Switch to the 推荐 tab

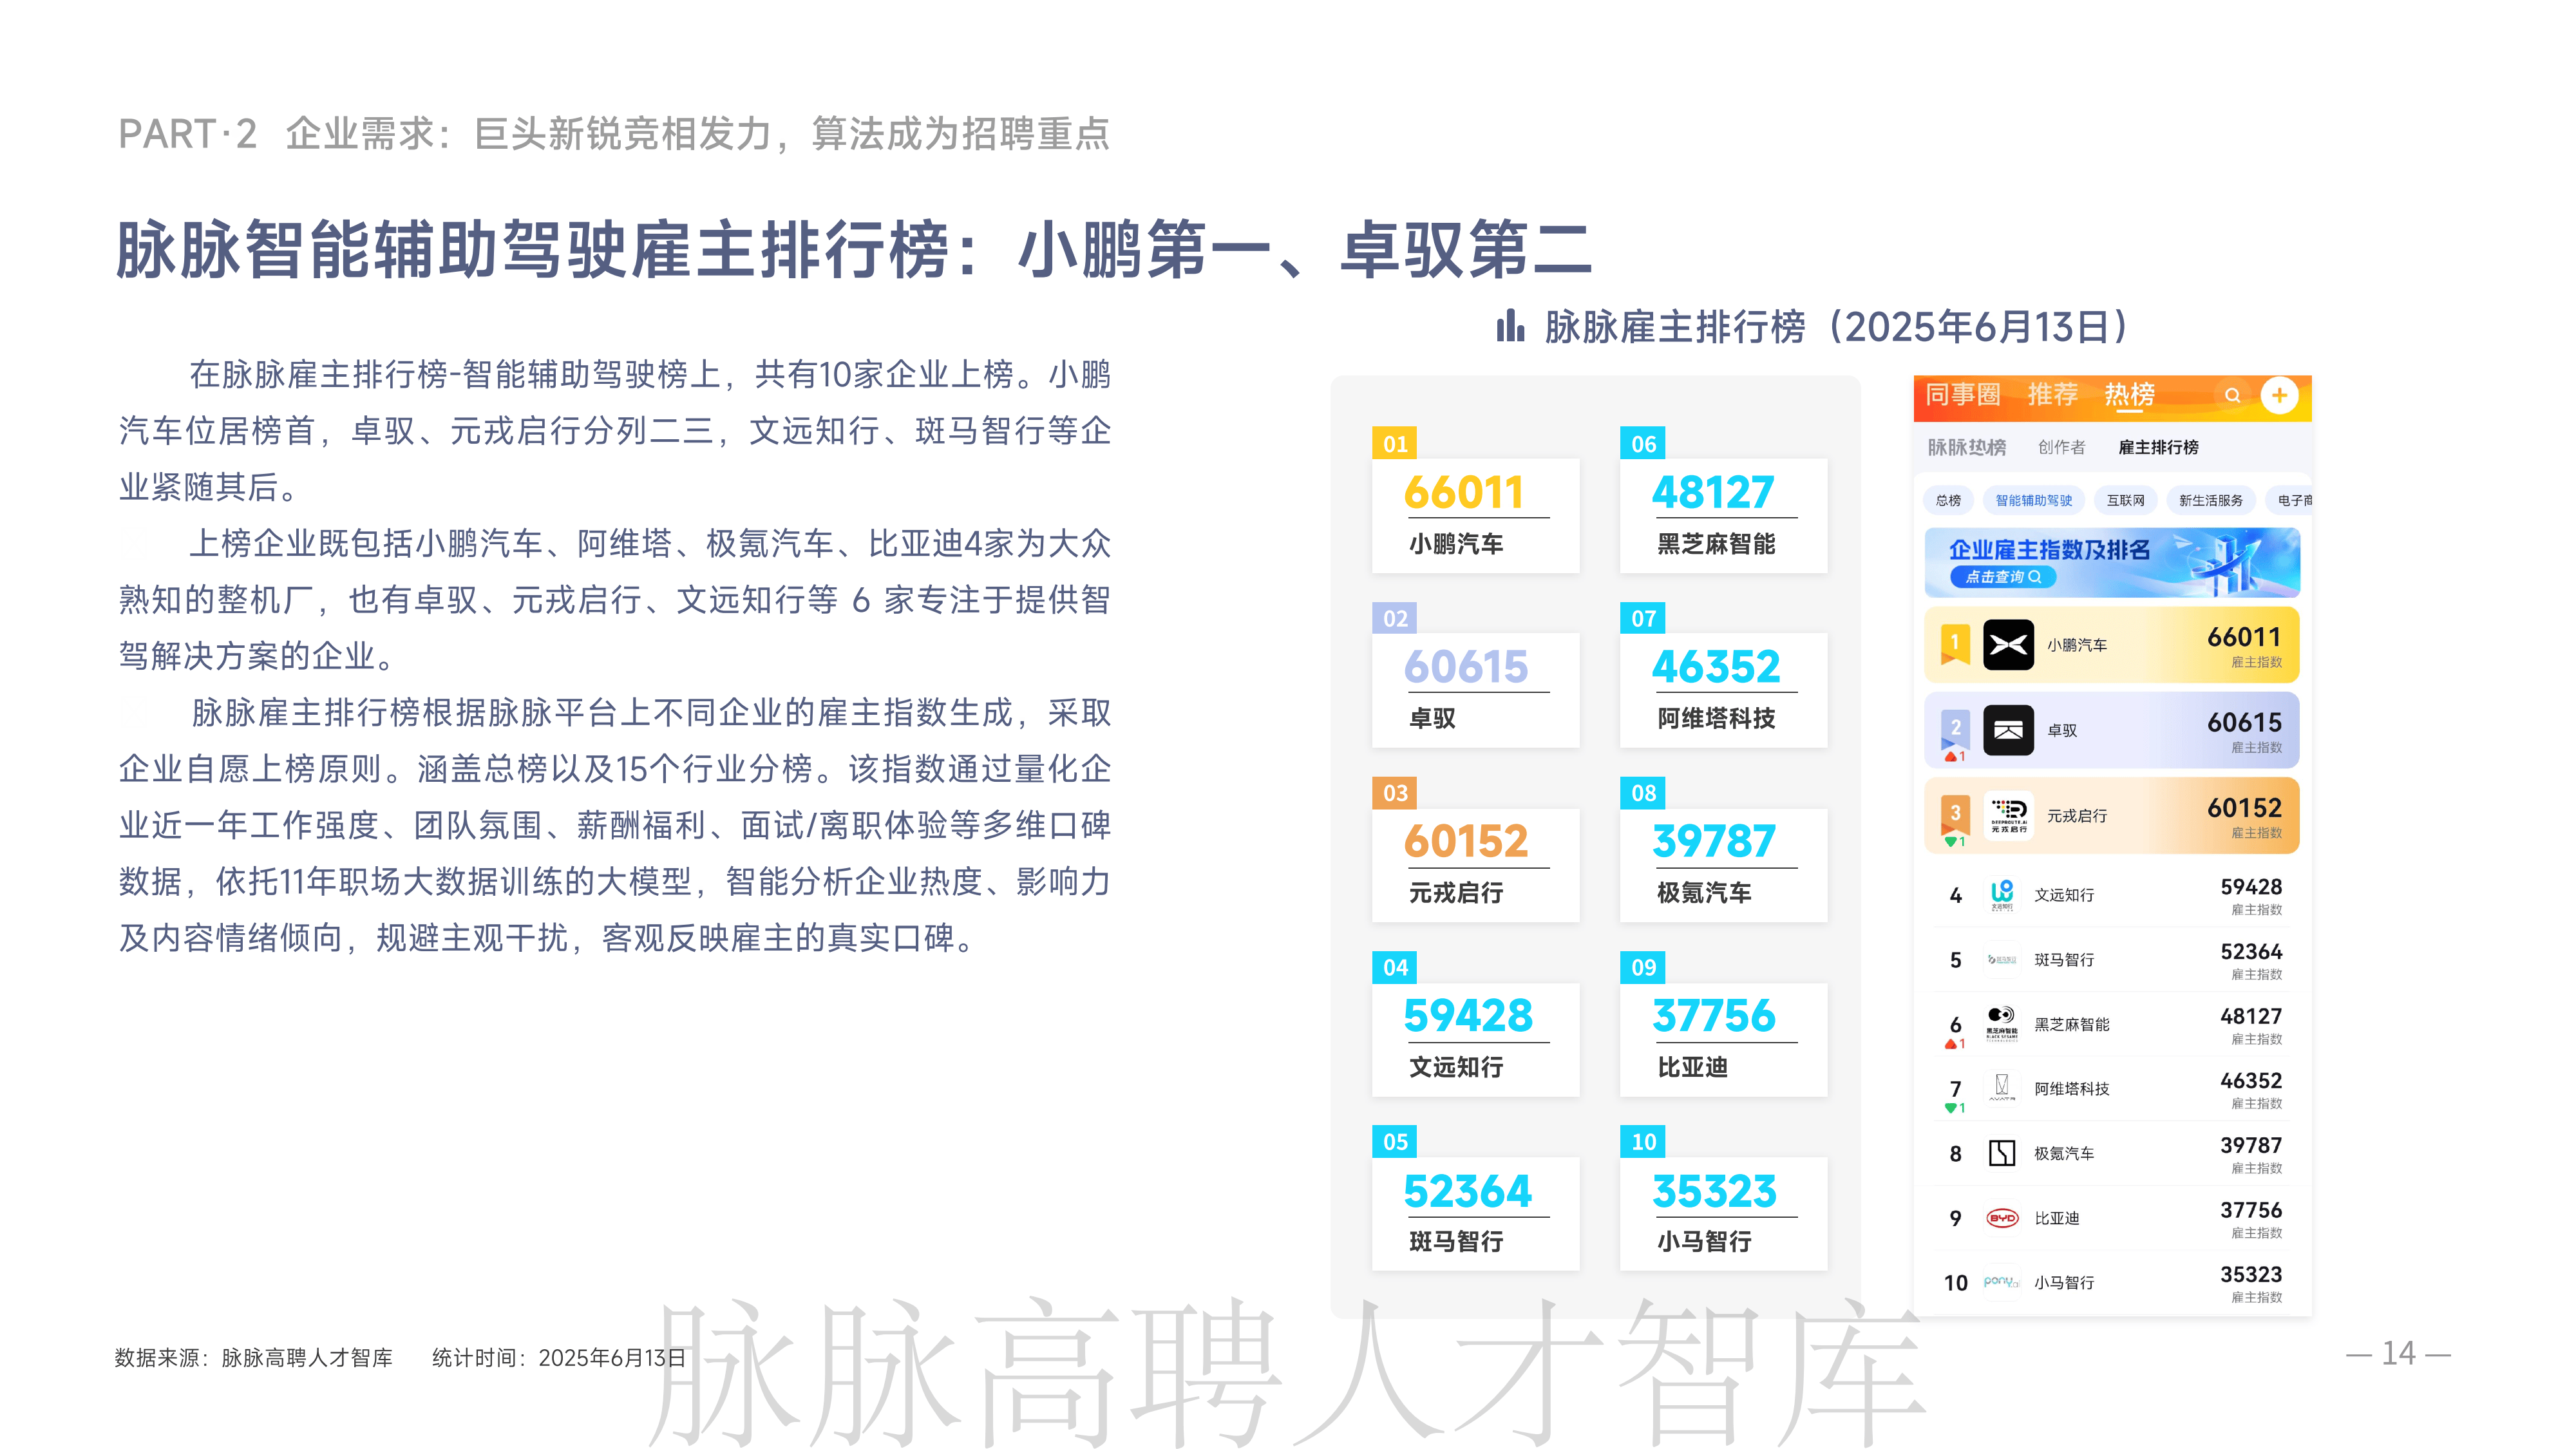pyautogui.click(x=2053, y=395)
